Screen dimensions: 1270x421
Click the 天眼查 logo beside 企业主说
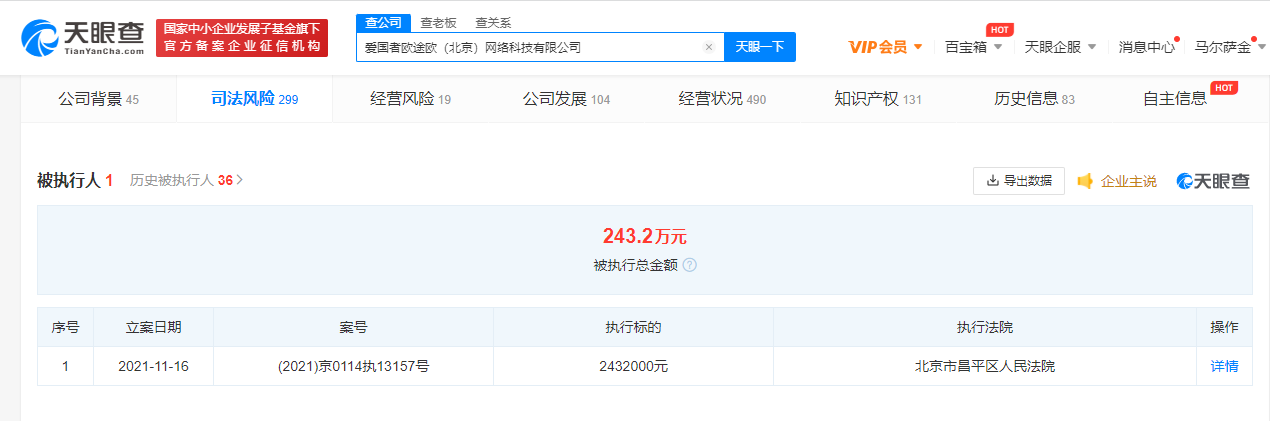pos(1213,181)
